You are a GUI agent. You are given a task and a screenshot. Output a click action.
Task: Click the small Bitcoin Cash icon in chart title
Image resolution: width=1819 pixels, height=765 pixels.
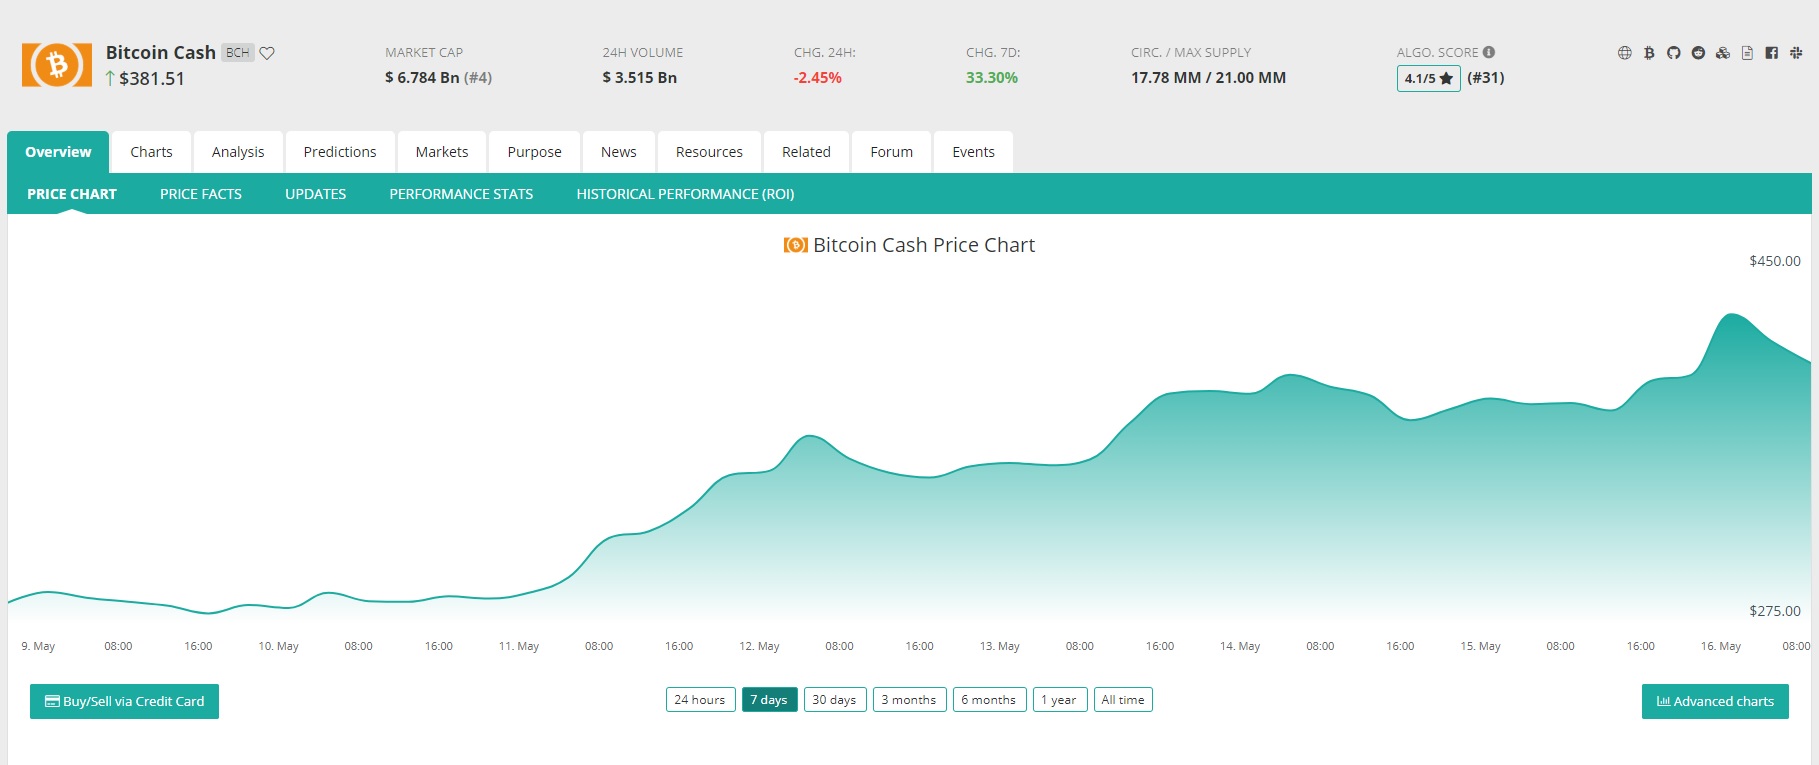point(795,245)
